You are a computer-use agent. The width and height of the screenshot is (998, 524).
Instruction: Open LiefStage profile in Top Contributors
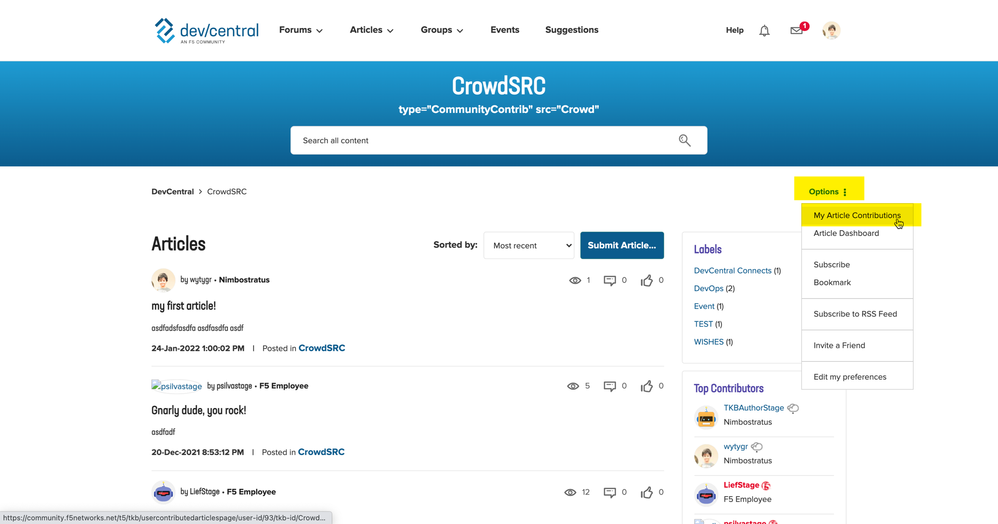pos(741,486)
